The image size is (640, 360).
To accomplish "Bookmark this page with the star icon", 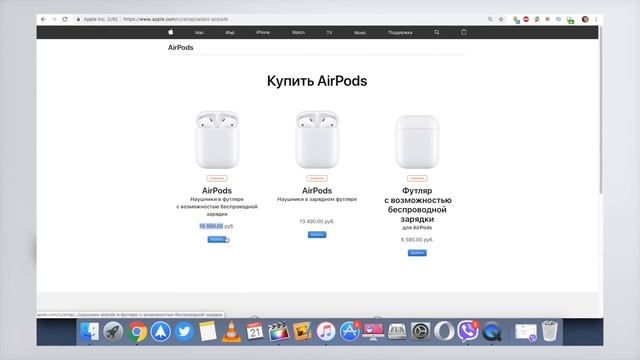I will (x=501, y=19).
